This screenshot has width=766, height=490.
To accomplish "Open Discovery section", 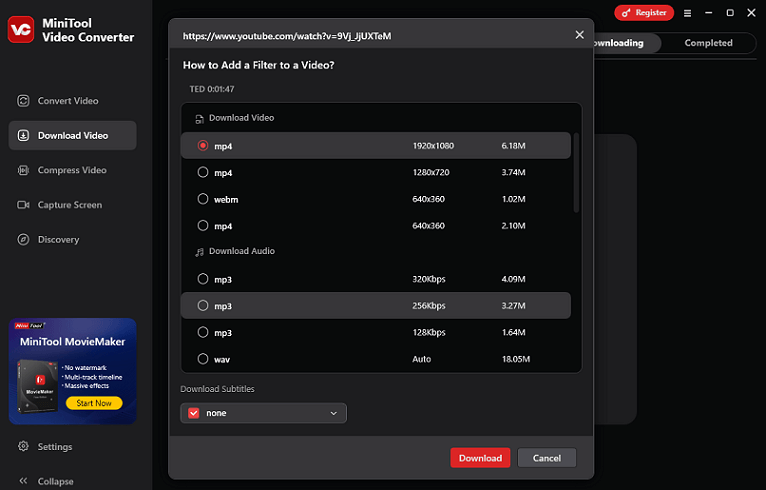I will (72, 239).
